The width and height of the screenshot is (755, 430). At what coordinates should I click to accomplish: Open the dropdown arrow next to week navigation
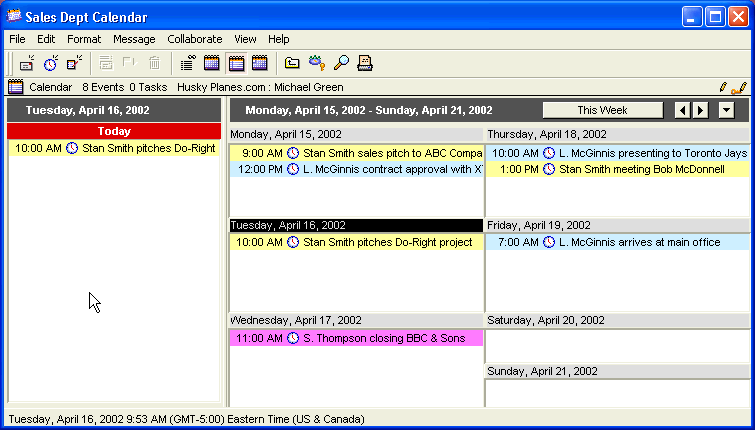(727, 110)
